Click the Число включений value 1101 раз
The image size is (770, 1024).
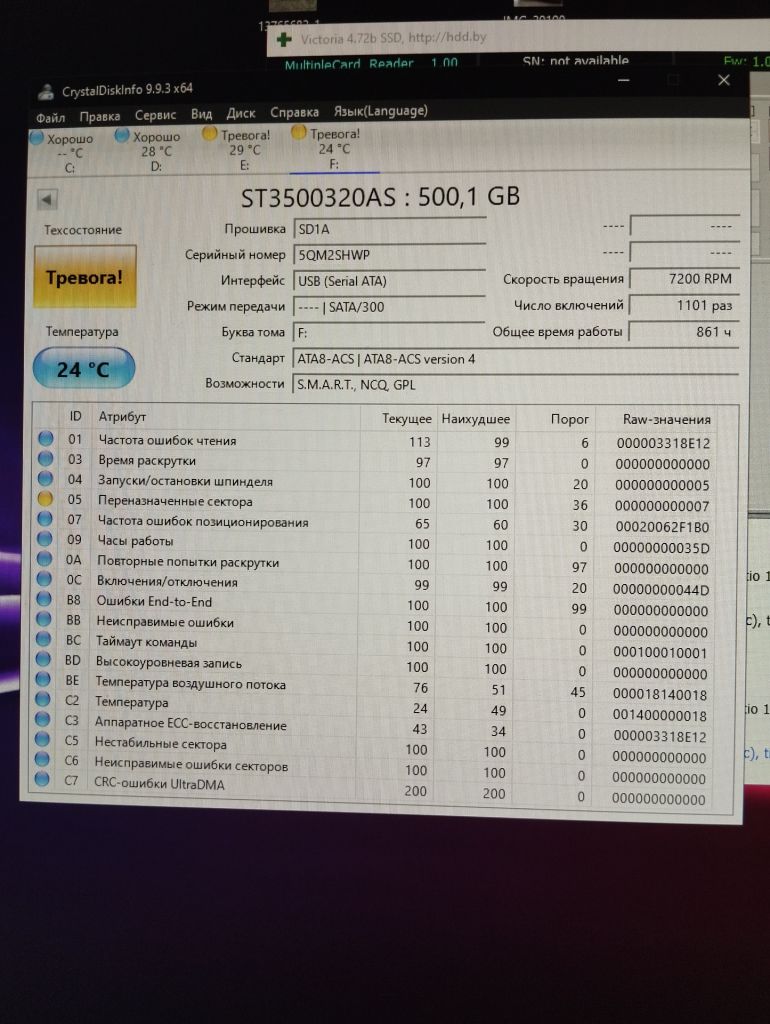click(x=684, y=306)
